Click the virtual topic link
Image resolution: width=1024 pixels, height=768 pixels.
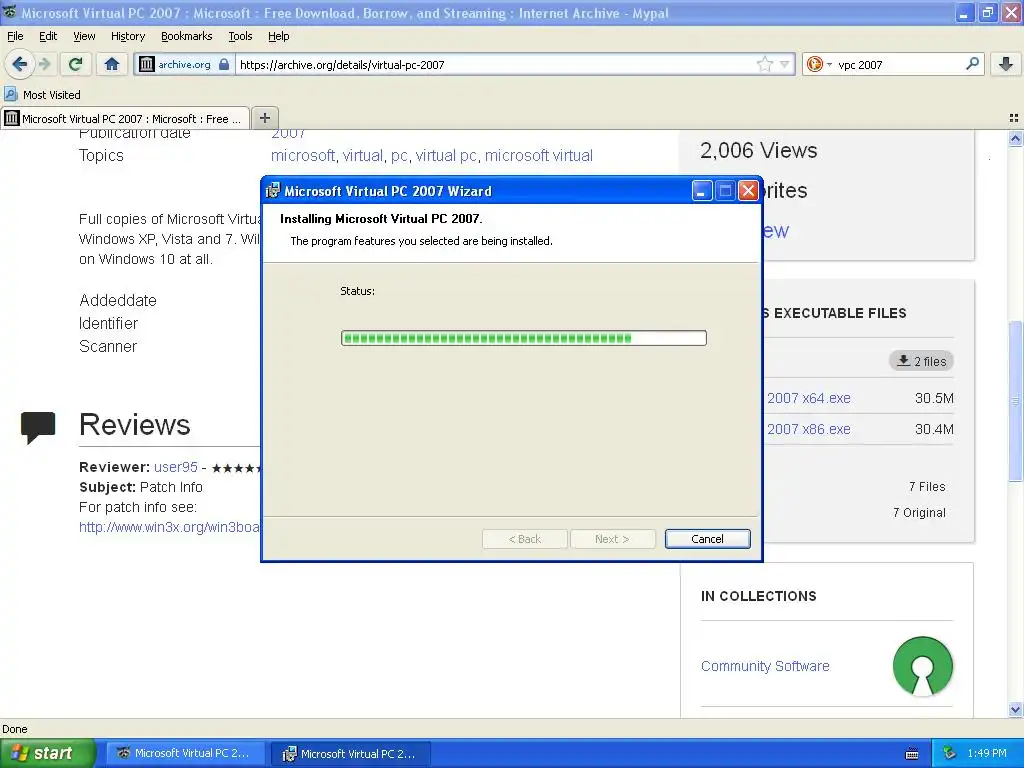click(362, 155)
